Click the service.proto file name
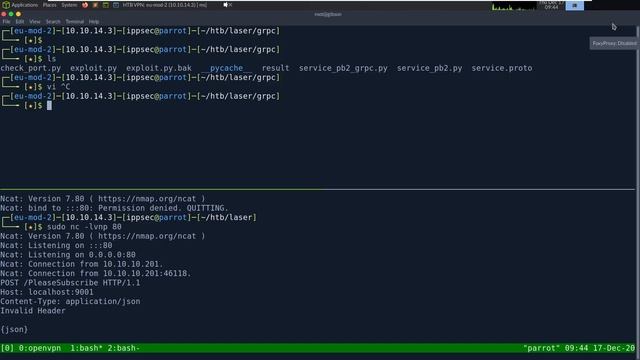640x360 pixels. click(502, 68)
